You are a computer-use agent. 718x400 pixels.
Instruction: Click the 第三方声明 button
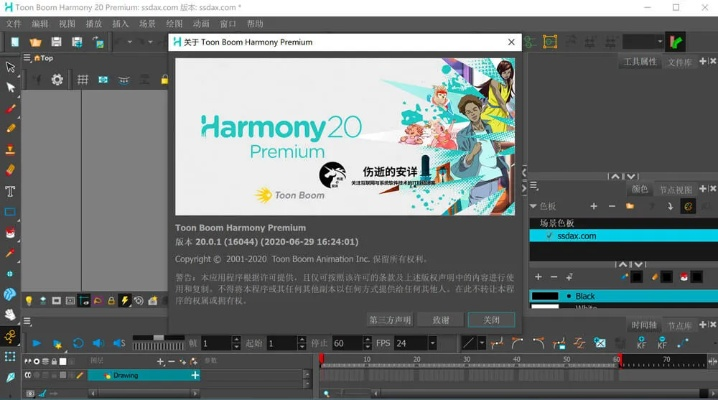[390, 320]
